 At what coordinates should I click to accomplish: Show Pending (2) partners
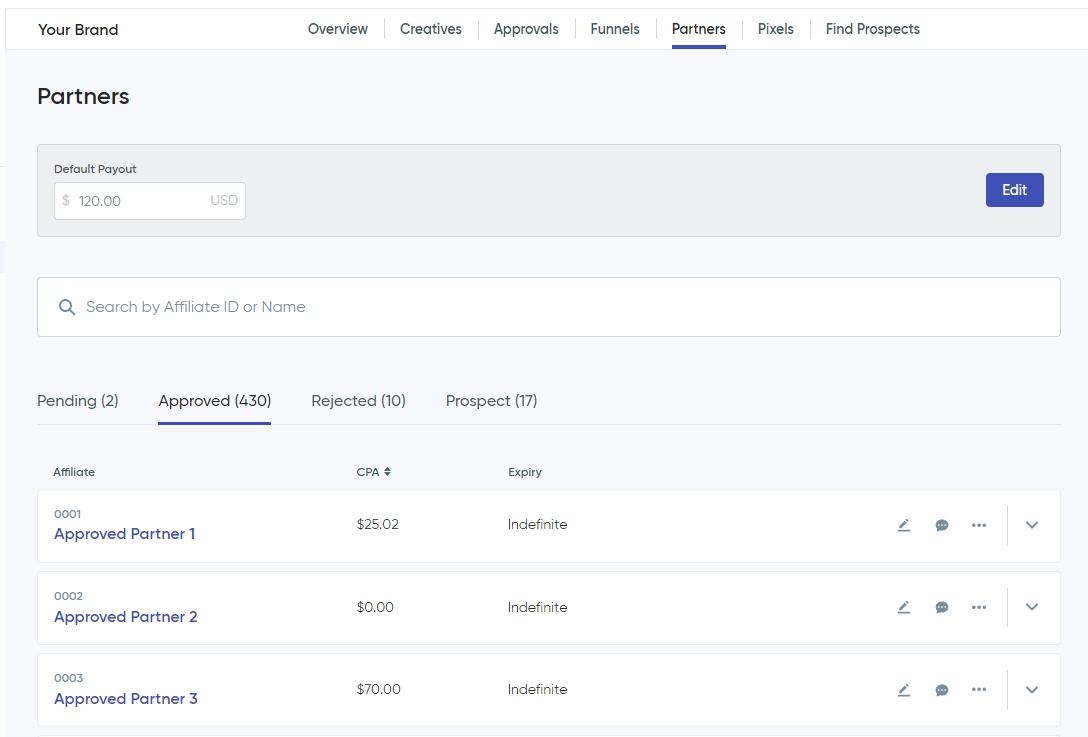78,401
